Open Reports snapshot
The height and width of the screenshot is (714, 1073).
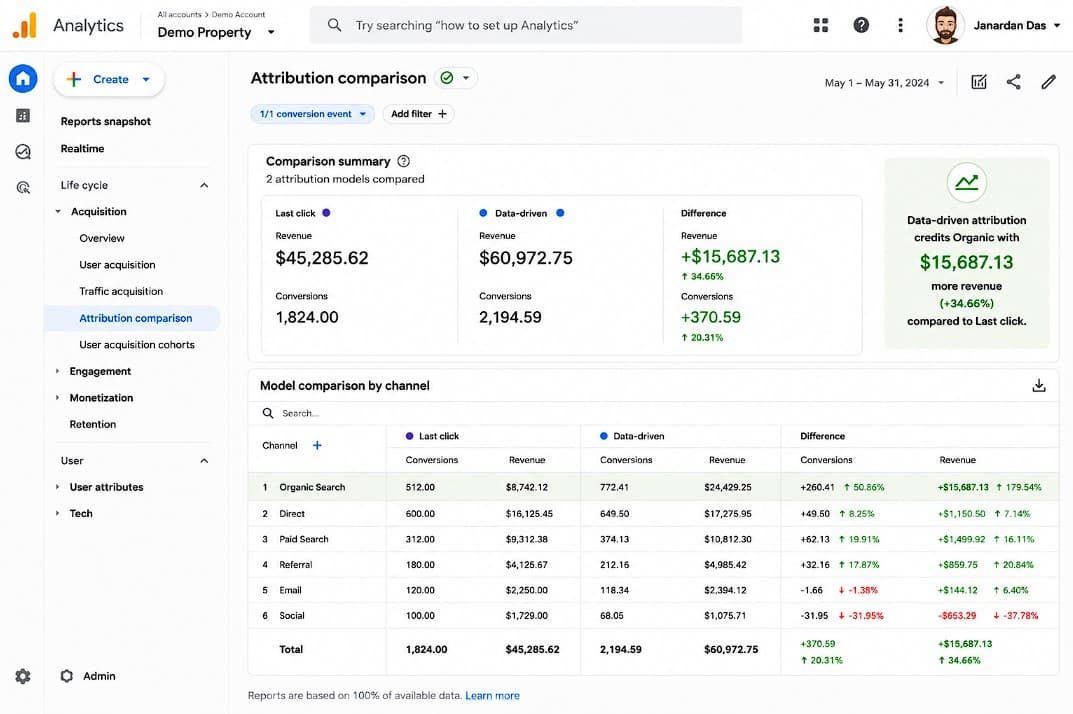(x=105, y=121)
